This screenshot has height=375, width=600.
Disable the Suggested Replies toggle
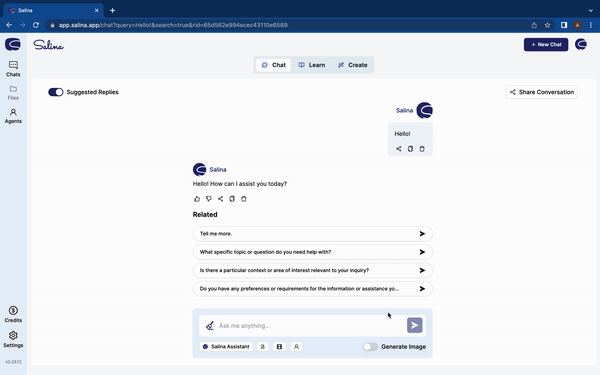tap(56, 92)
